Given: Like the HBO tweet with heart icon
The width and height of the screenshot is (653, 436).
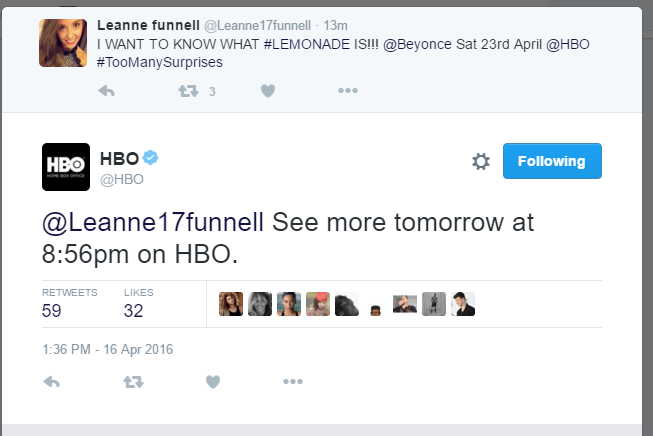Looking at the screenshot, I should (213, 381).
